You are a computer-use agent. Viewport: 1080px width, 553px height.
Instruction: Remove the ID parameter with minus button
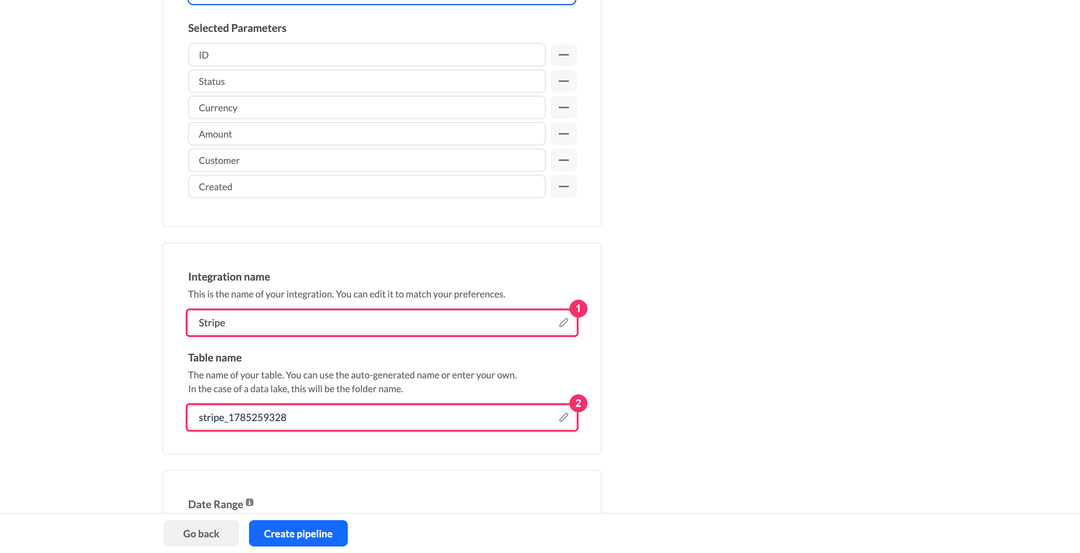click(x=563, y=55)
